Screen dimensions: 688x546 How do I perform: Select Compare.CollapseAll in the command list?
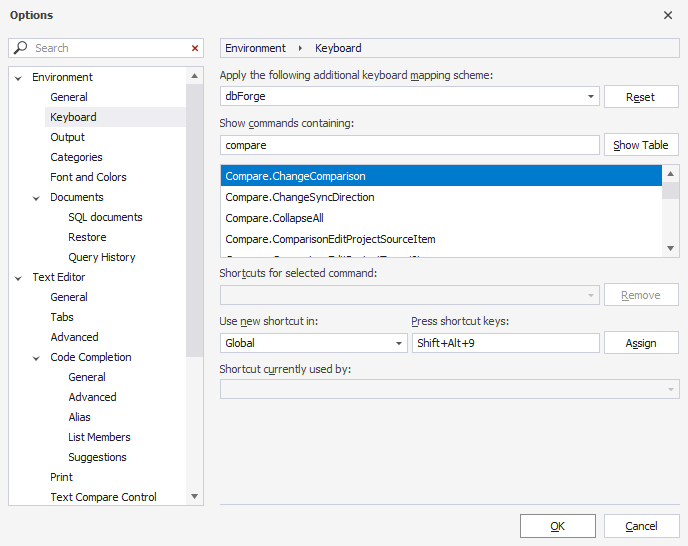point(274,218)
